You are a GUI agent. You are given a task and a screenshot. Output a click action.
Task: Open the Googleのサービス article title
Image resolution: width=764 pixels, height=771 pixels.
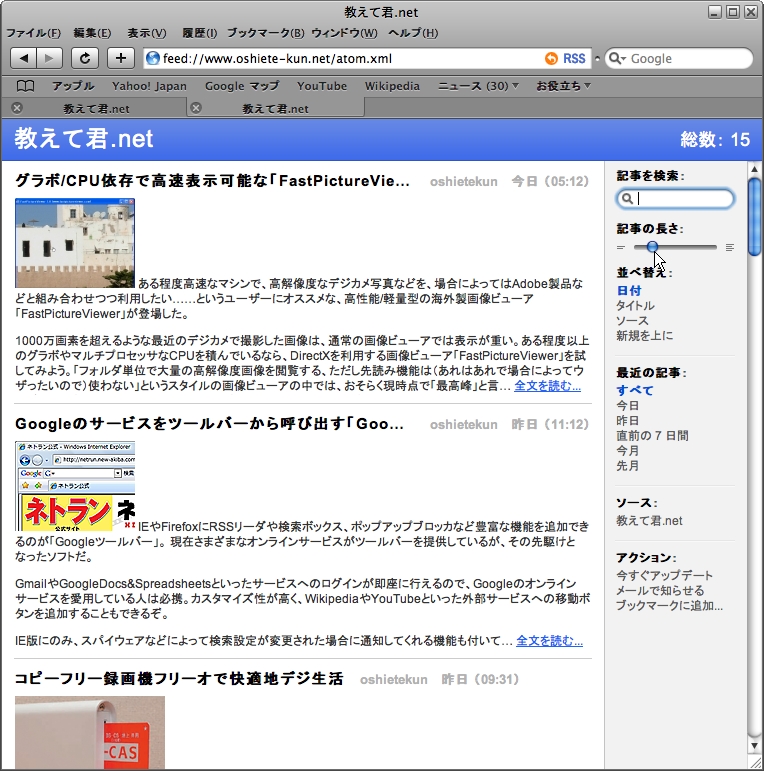[209, 424]
